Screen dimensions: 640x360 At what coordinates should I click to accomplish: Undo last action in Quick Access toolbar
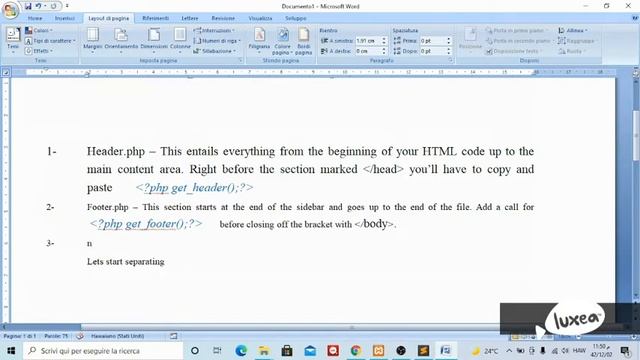click(38, 6)
